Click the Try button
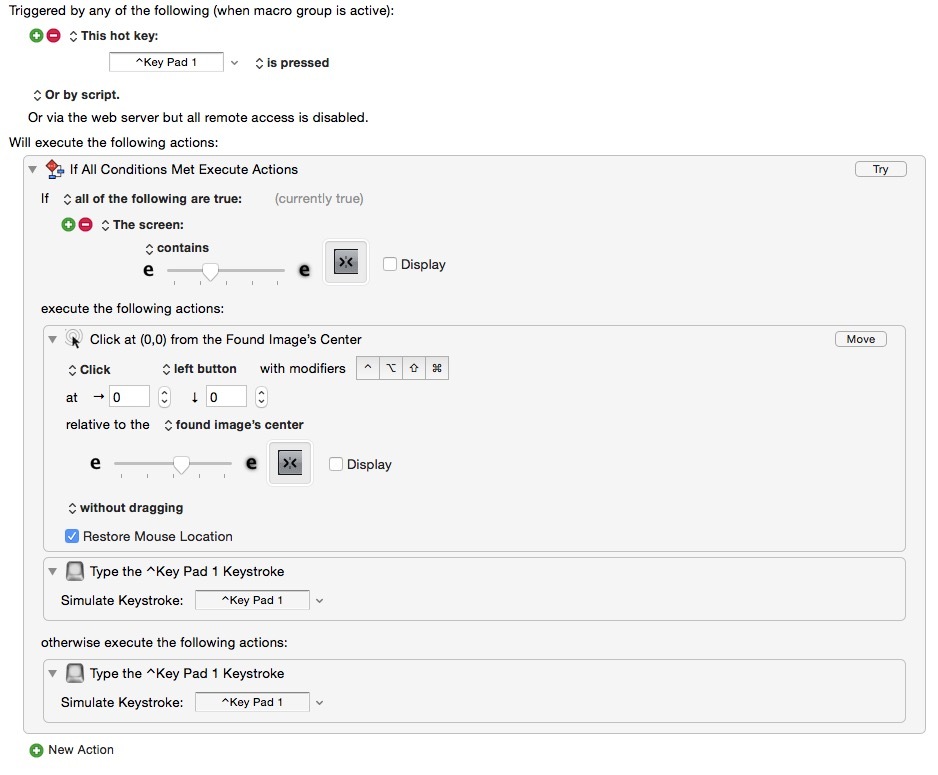 click(881, 169)
